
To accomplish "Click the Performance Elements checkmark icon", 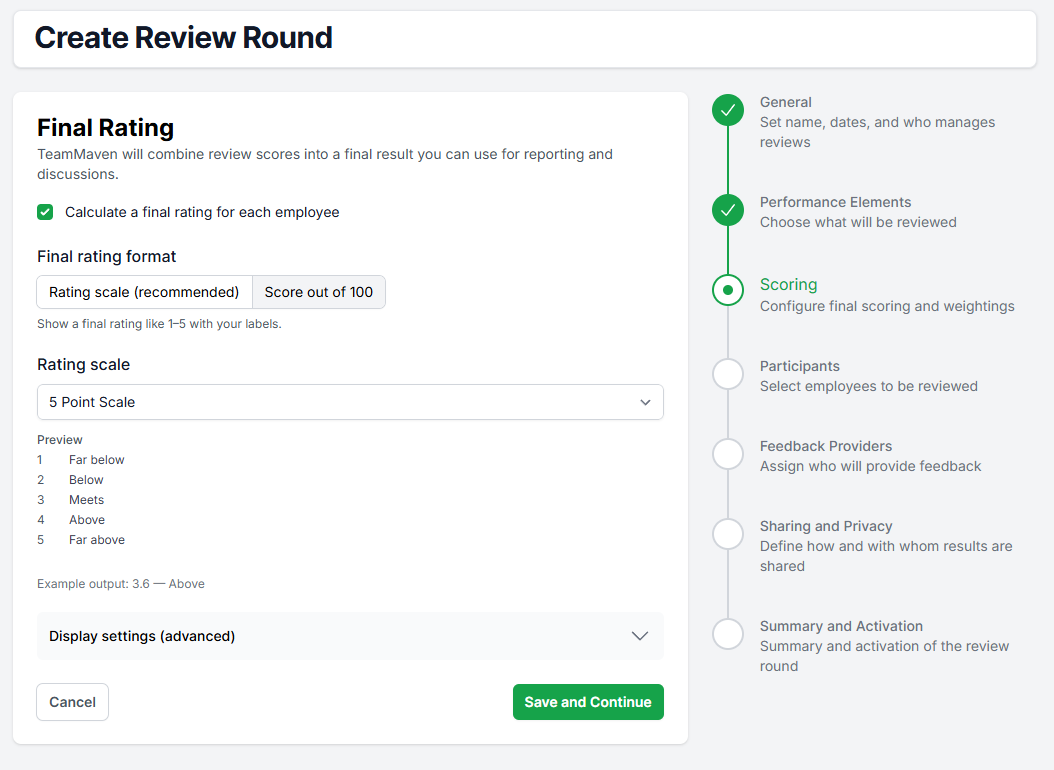I will [x=728, y=210].
